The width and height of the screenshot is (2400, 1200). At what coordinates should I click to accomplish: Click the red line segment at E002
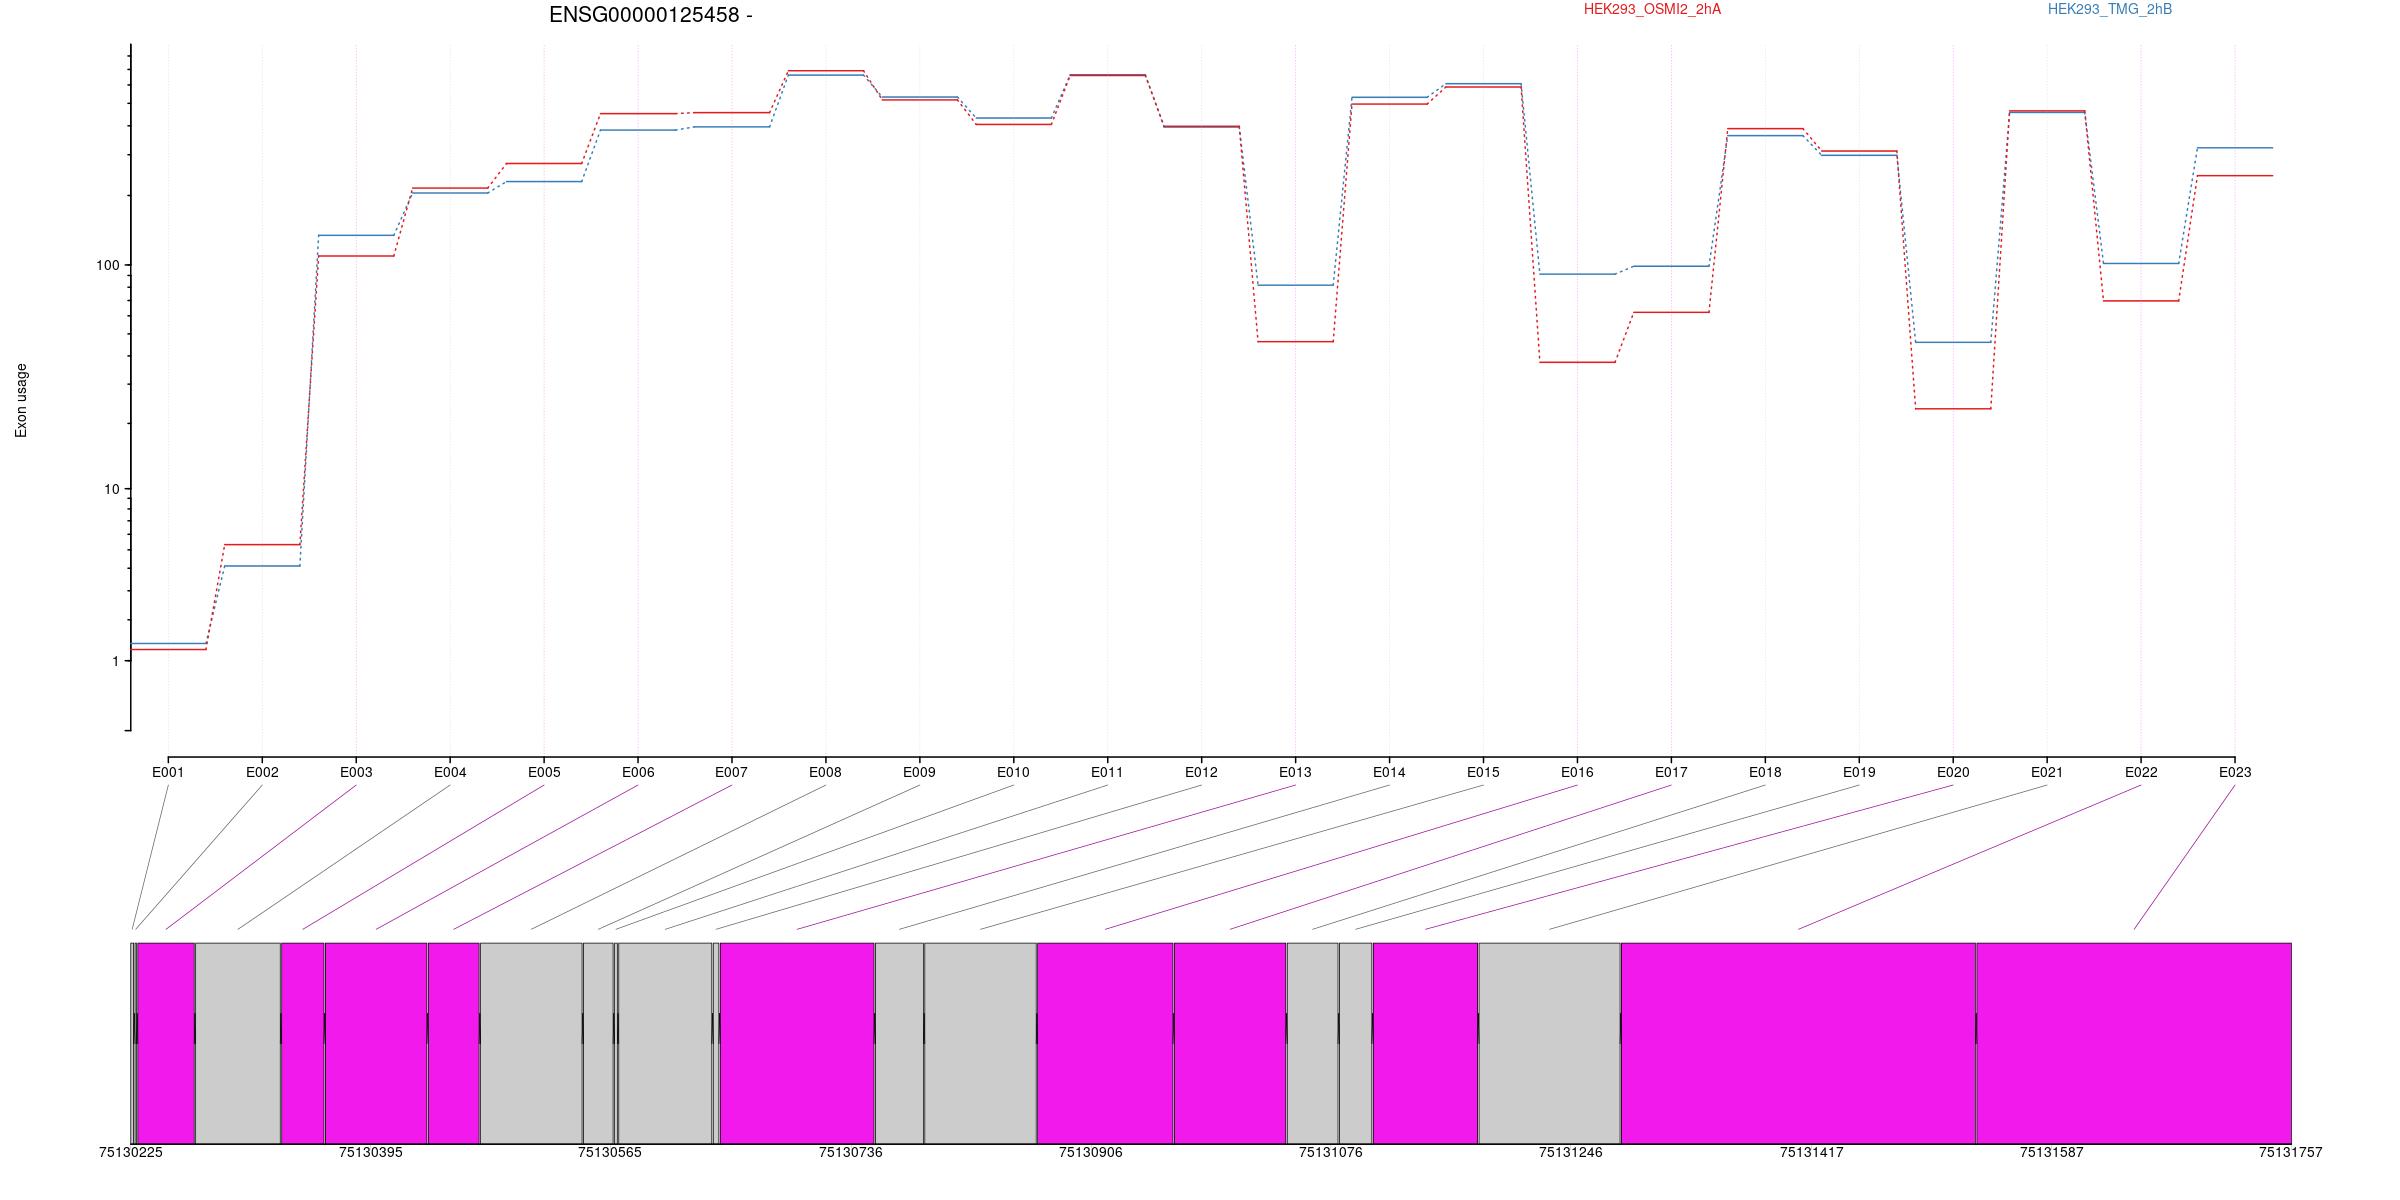(262, 544)
